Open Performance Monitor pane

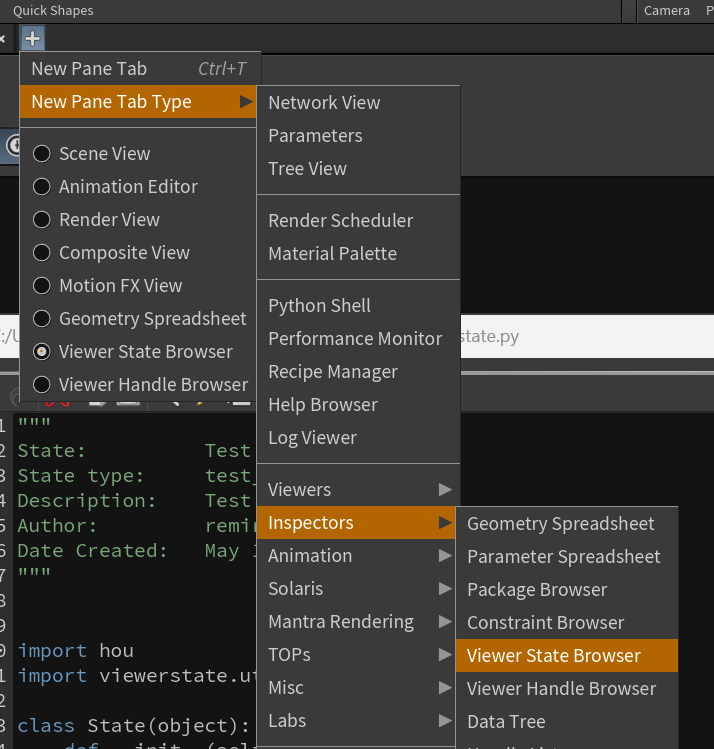point(358,339)
